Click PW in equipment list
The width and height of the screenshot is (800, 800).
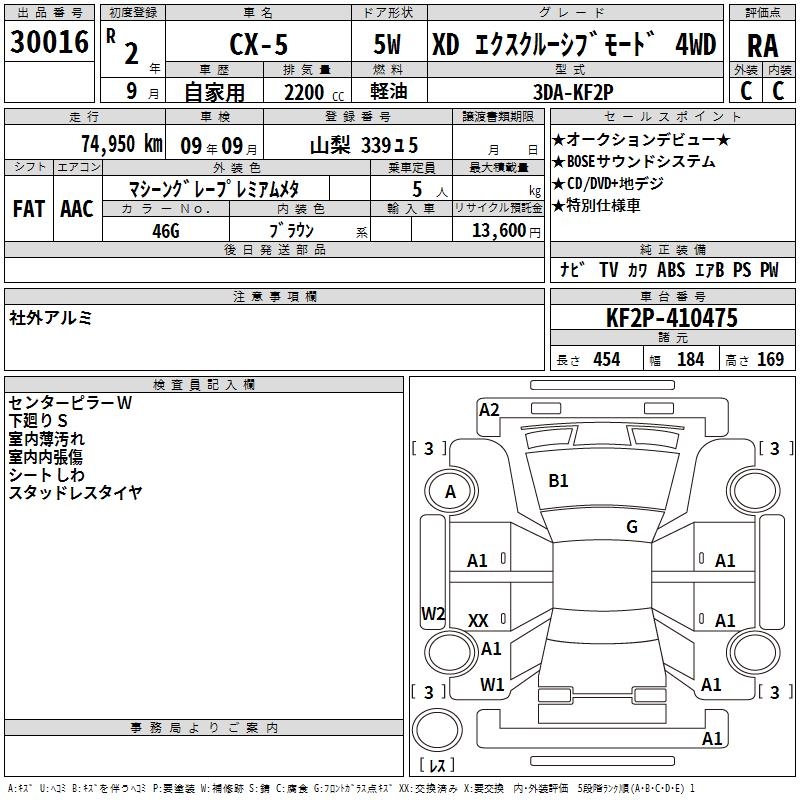(769, 269)
